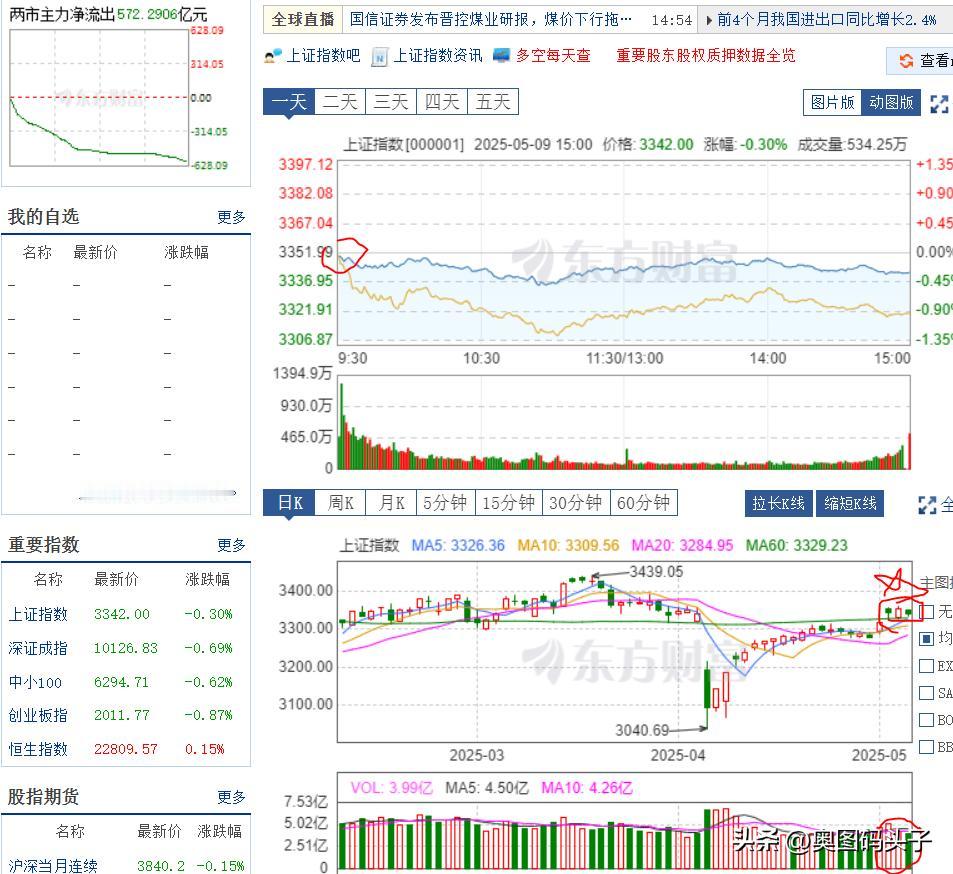Image resolution: width=953 pixels, height=874 pixels.
Task: Open 上证指数 in 重要指数 list
Action: click(x=38, y=614)
